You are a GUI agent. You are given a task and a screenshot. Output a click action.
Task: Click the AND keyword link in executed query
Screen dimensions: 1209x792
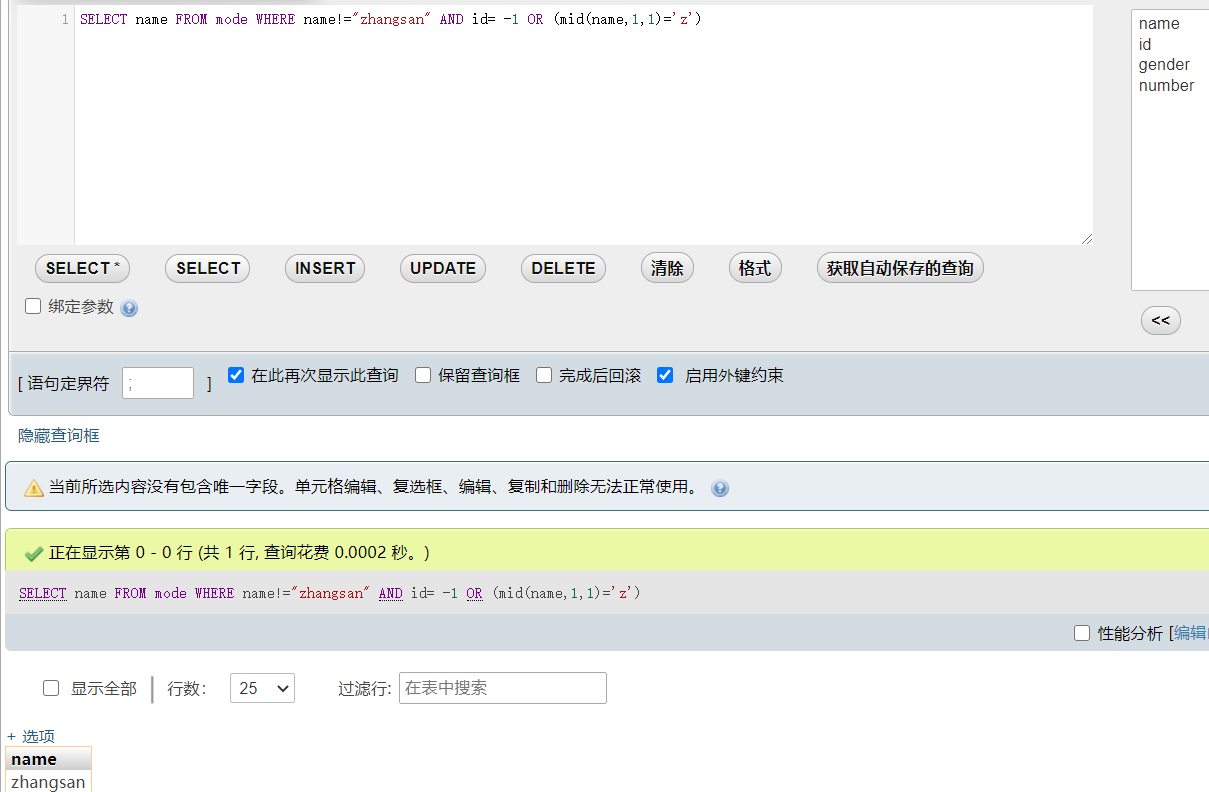[x=391, y=593]
